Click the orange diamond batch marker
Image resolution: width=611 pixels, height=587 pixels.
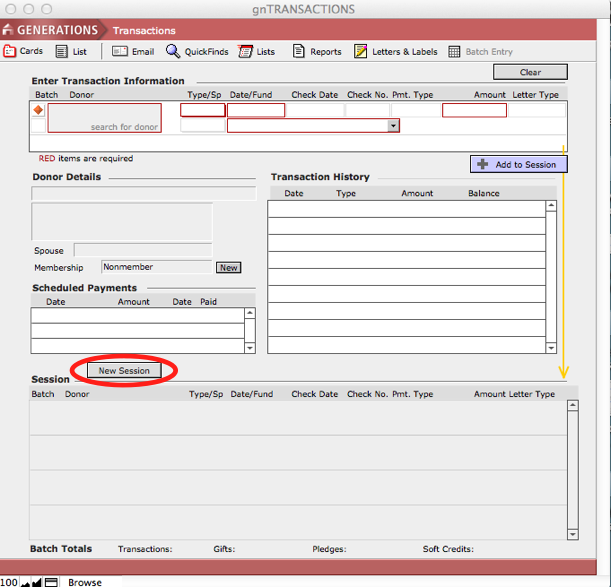[39, 110]
